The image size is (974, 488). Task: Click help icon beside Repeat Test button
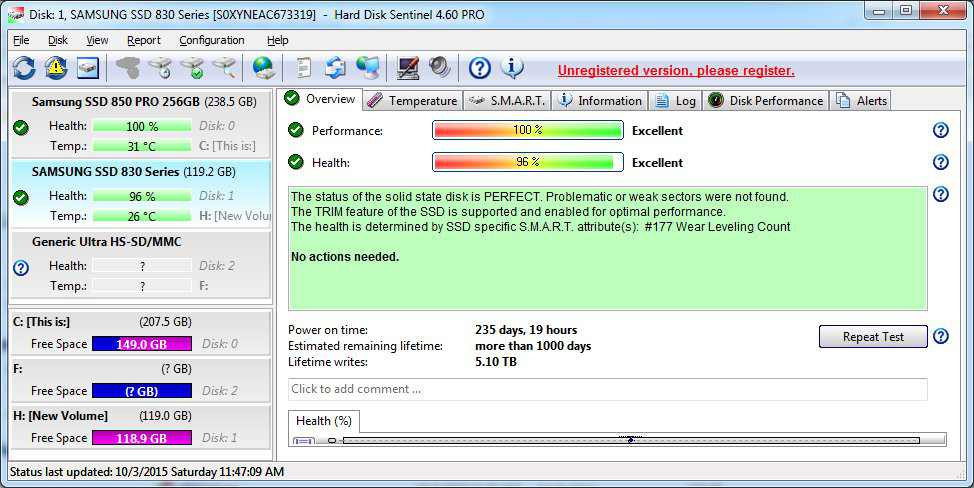tap(941, 336)
